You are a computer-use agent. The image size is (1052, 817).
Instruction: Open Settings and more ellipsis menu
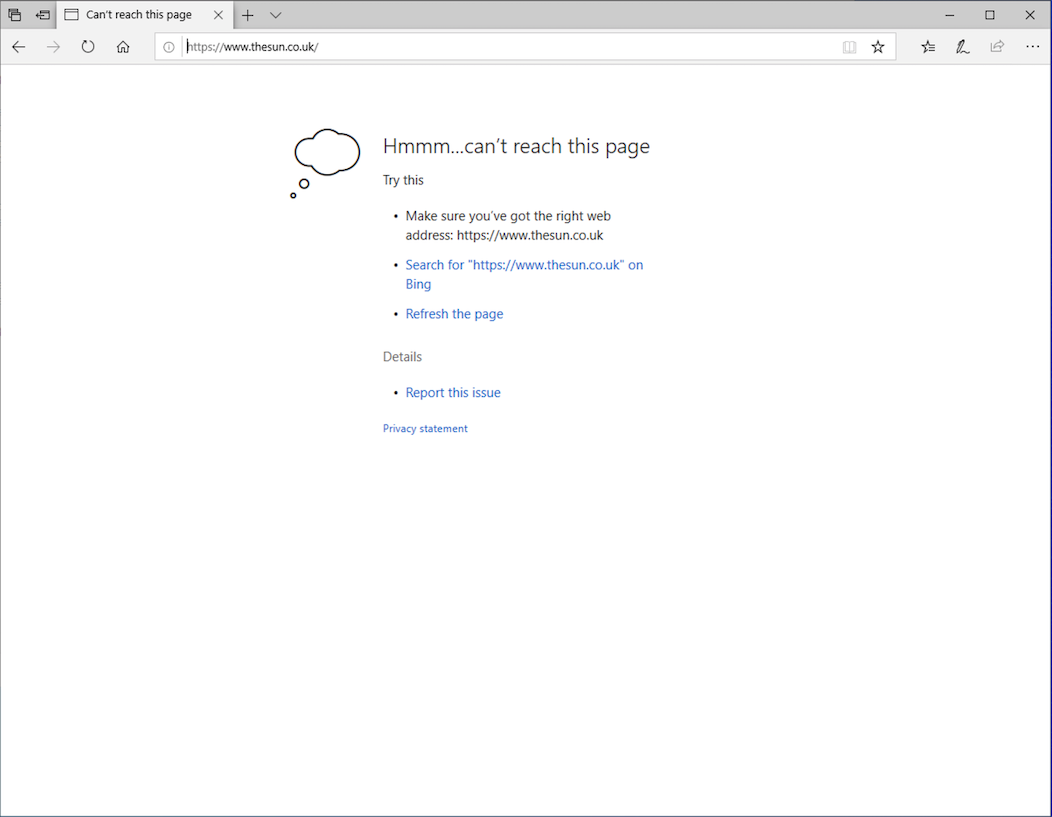pyautogui.click(x=1033, y=47)
